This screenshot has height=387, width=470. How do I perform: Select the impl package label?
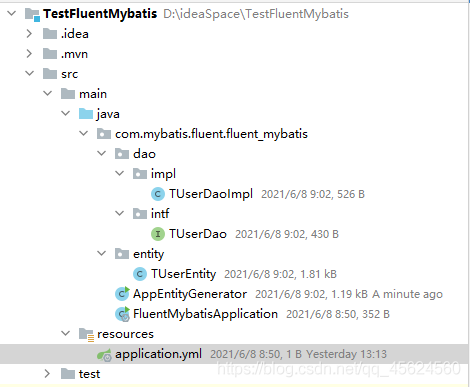coord(163,174)
